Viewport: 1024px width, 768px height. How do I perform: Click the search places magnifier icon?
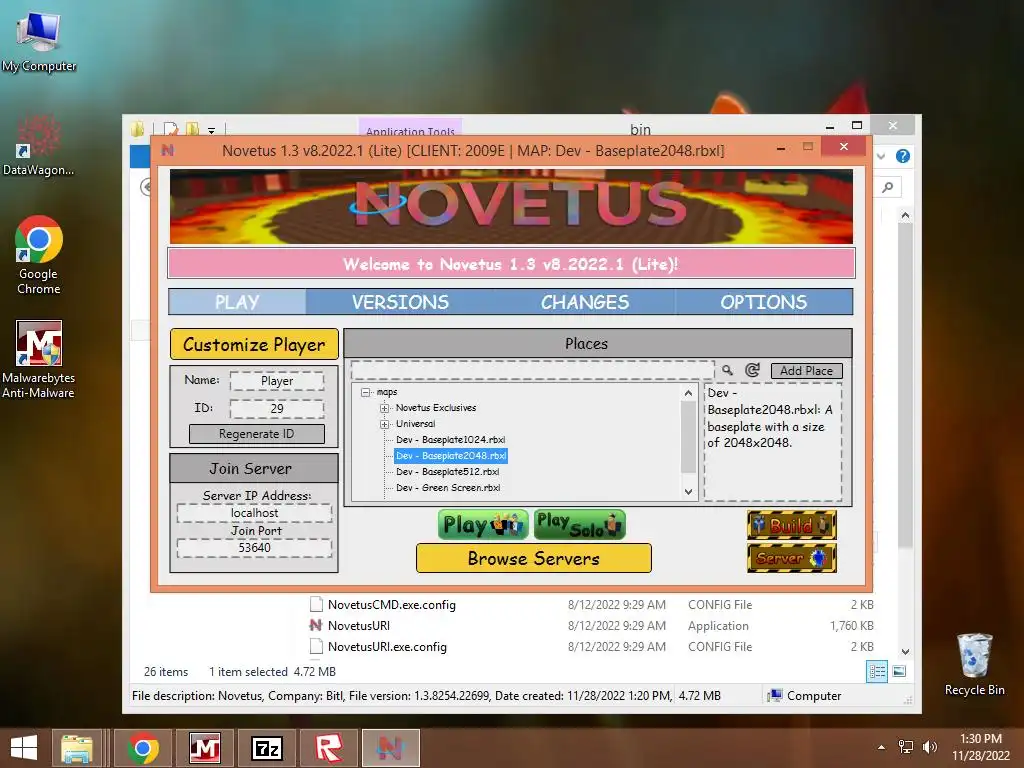point(728,370)
